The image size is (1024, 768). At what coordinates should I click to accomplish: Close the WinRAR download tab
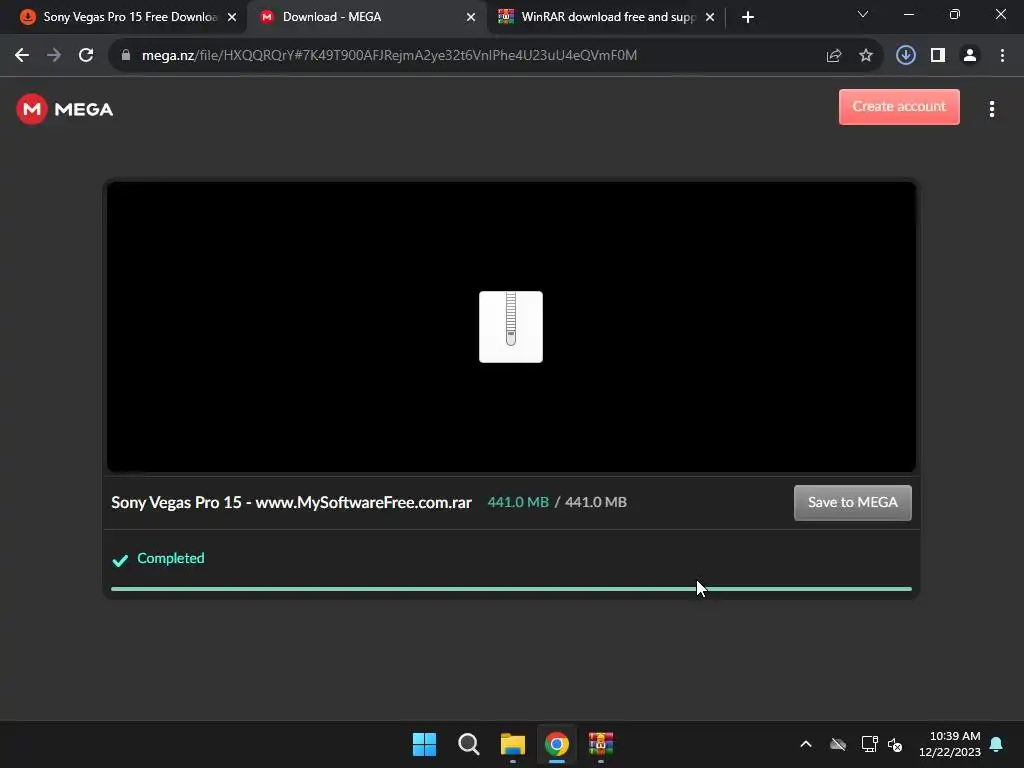click(x=710, y=17)
